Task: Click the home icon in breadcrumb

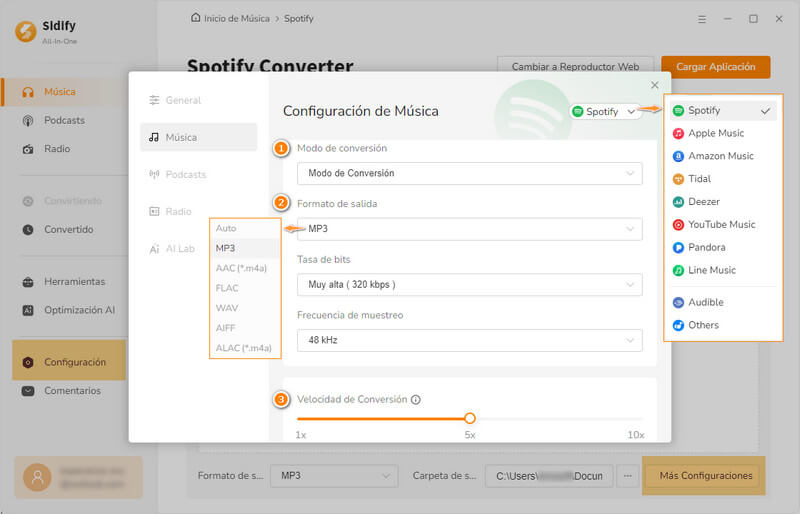Action: click(195, 18)
